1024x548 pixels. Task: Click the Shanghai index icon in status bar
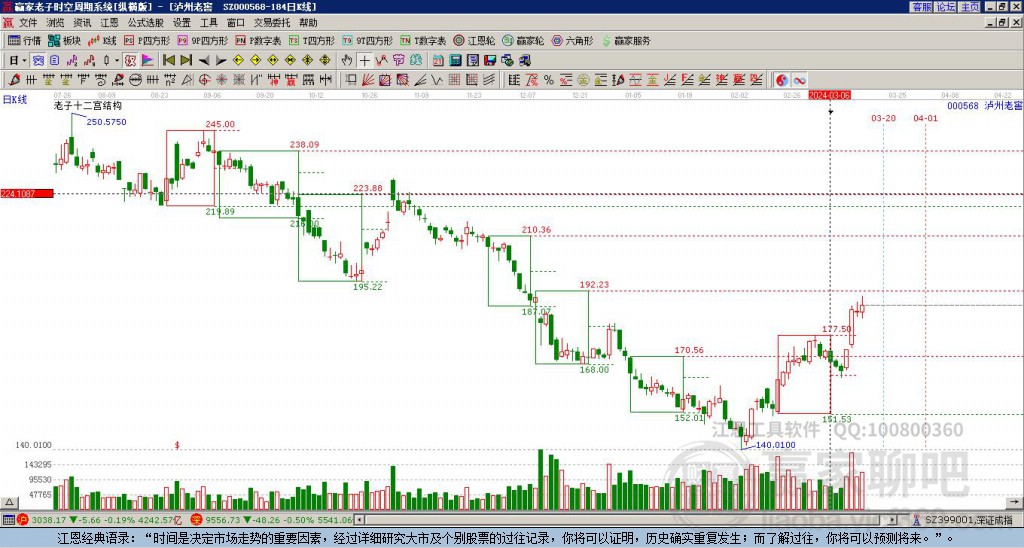click(23, 520)
